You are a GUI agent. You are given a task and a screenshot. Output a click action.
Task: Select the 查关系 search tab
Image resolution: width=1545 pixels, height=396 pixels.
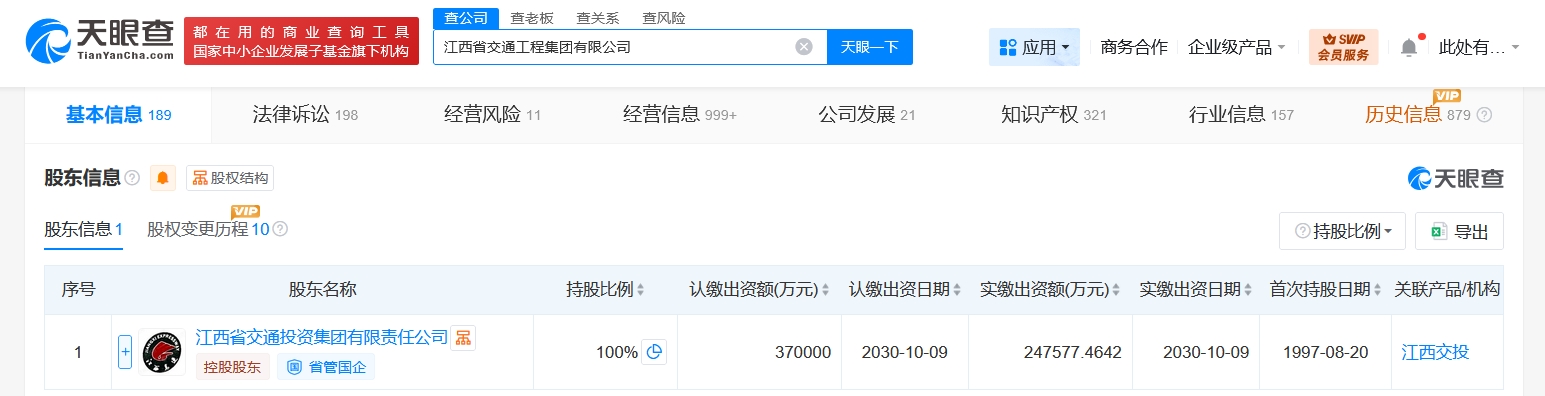point(598,17)
